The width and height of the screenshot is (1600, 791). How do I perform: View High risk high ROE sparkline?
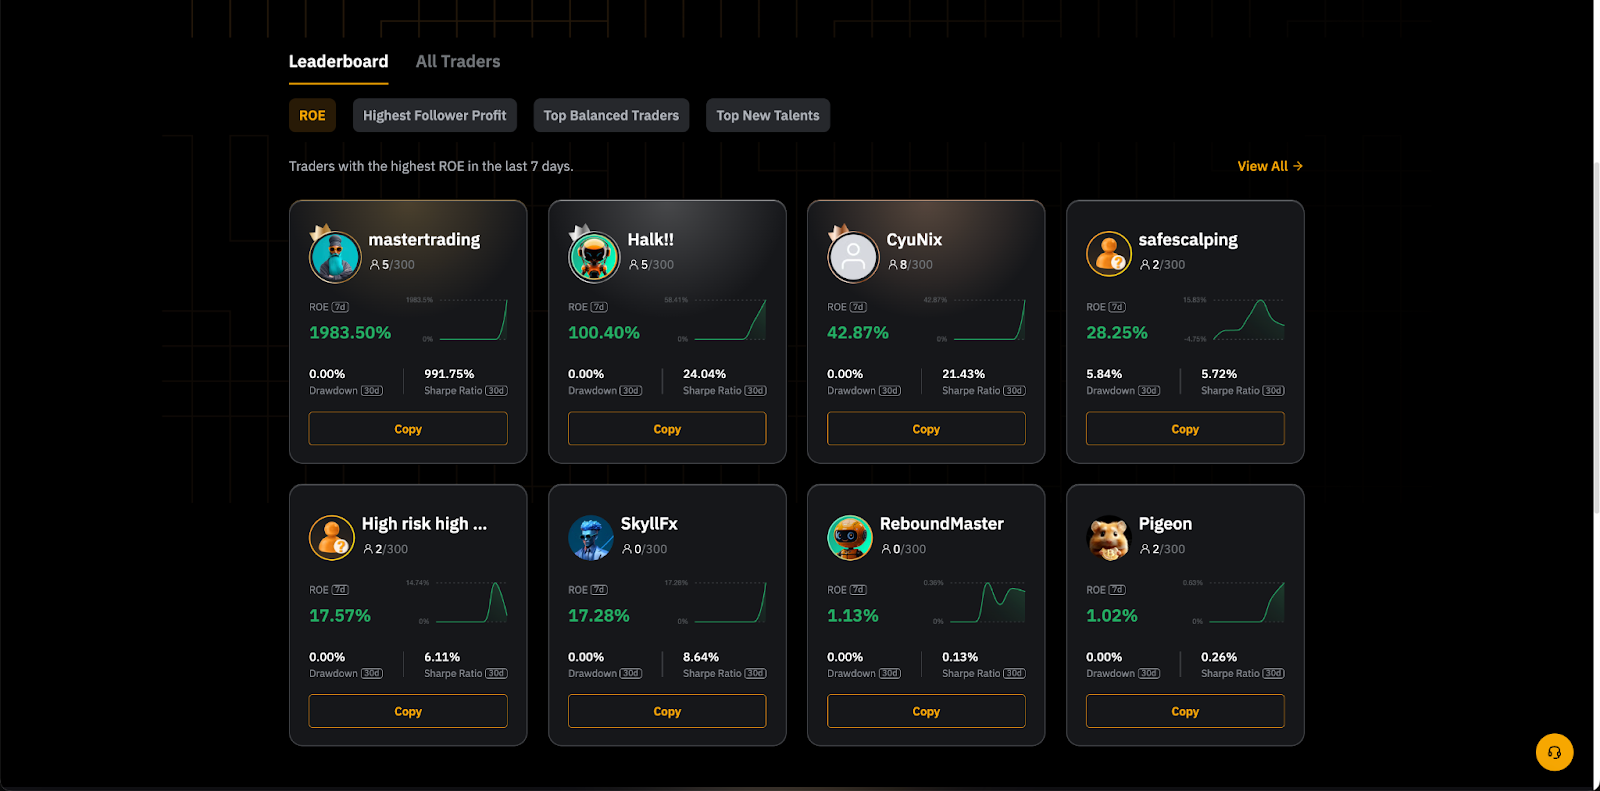(x=472, y=603)
